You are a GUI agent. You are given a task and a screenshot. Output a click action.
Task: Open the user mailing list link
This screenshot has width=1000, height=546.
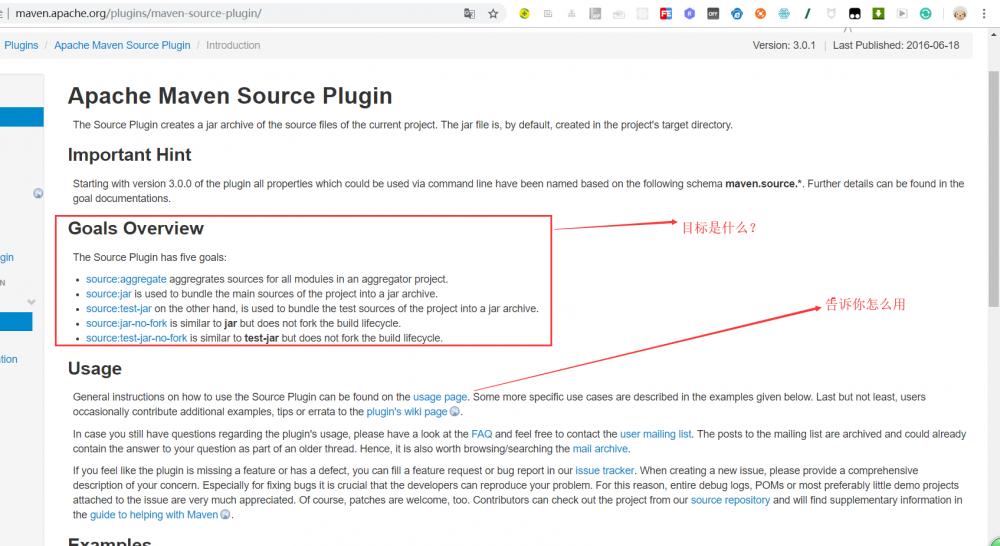[656, 434]
